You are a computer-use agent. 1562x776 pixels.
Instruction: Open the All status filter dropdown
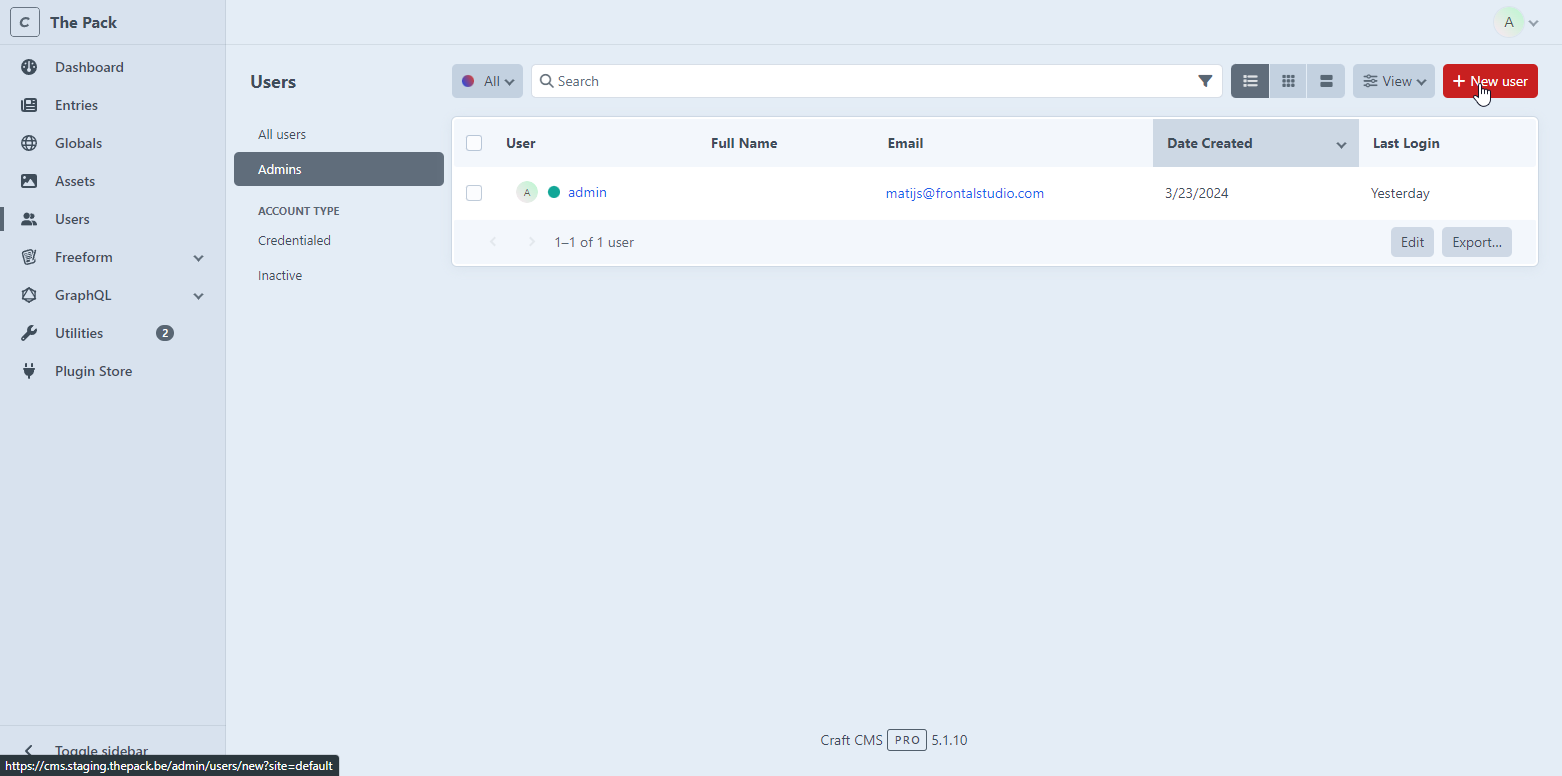[x=487, y=81]
